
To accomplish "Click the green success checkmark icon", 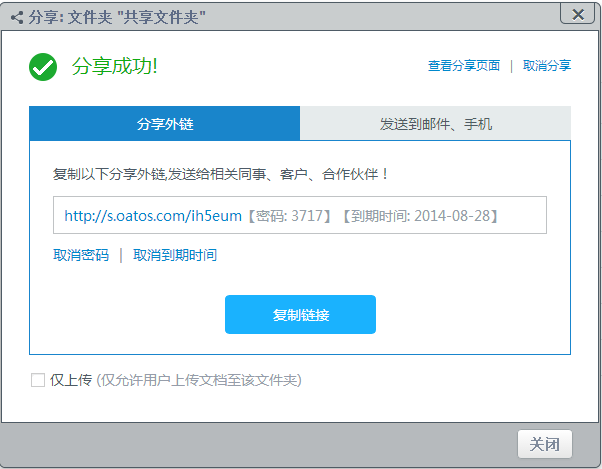I will 43,67.
